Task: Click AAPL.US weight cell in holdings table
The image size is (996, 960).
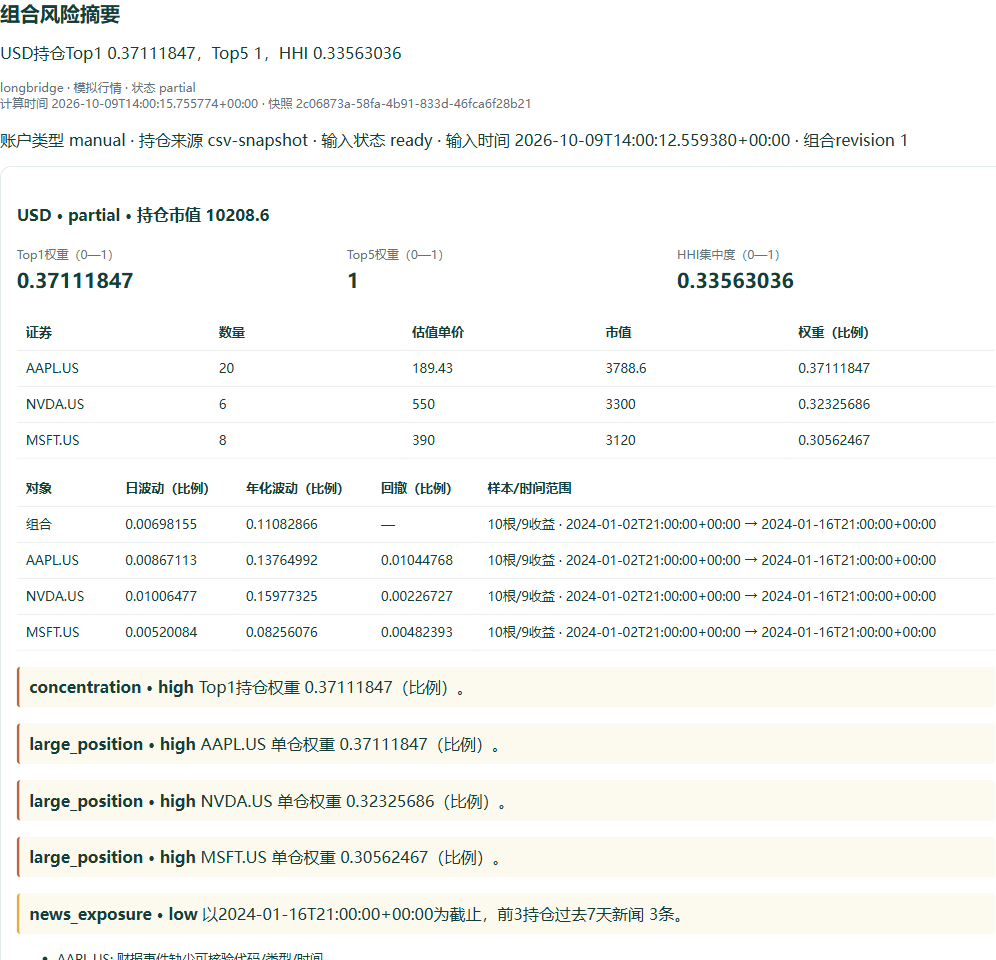Action: click(x=834, y=368)
